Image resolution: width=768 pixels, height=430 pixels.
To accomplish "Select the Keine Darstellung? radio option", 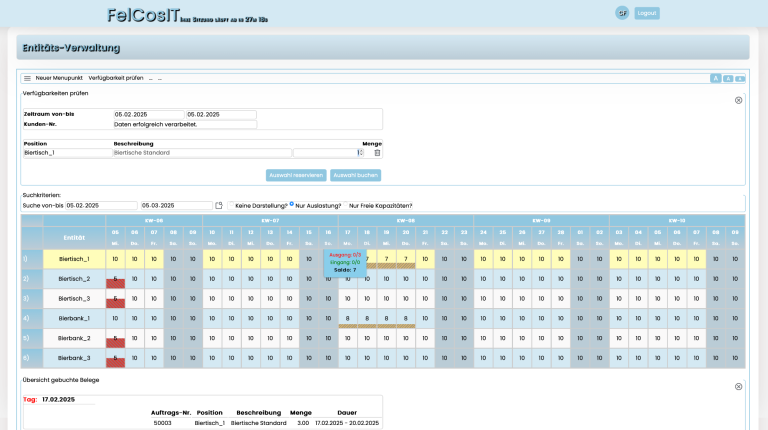I will tap(232, 205).
